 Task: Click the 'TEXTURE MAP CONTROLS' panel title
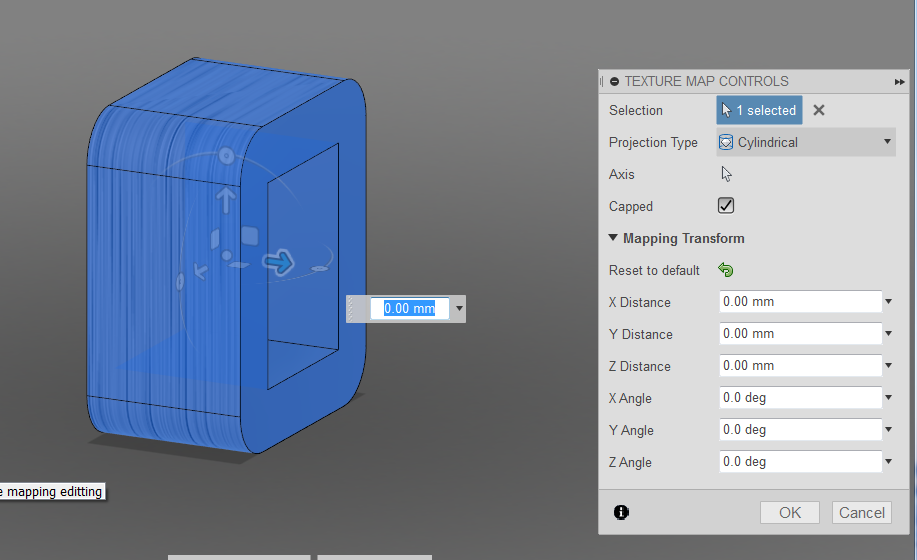[706, 81]
